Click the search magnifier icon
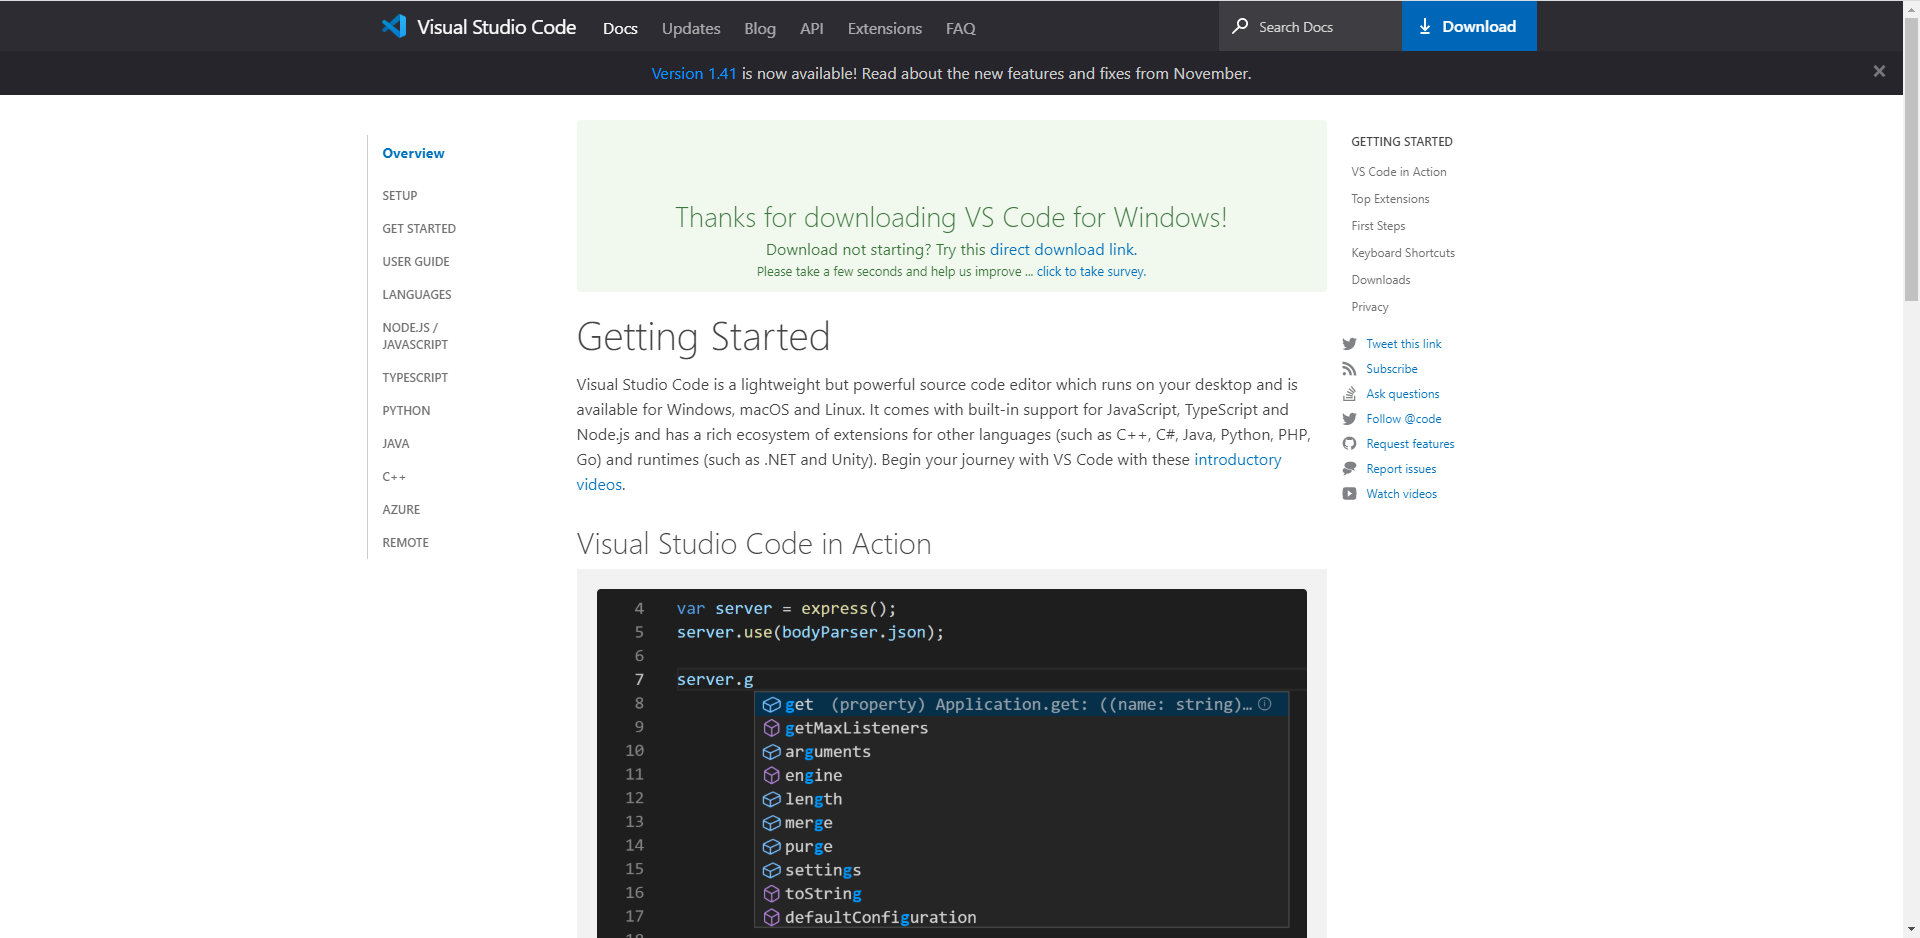 coord(1240,26)
